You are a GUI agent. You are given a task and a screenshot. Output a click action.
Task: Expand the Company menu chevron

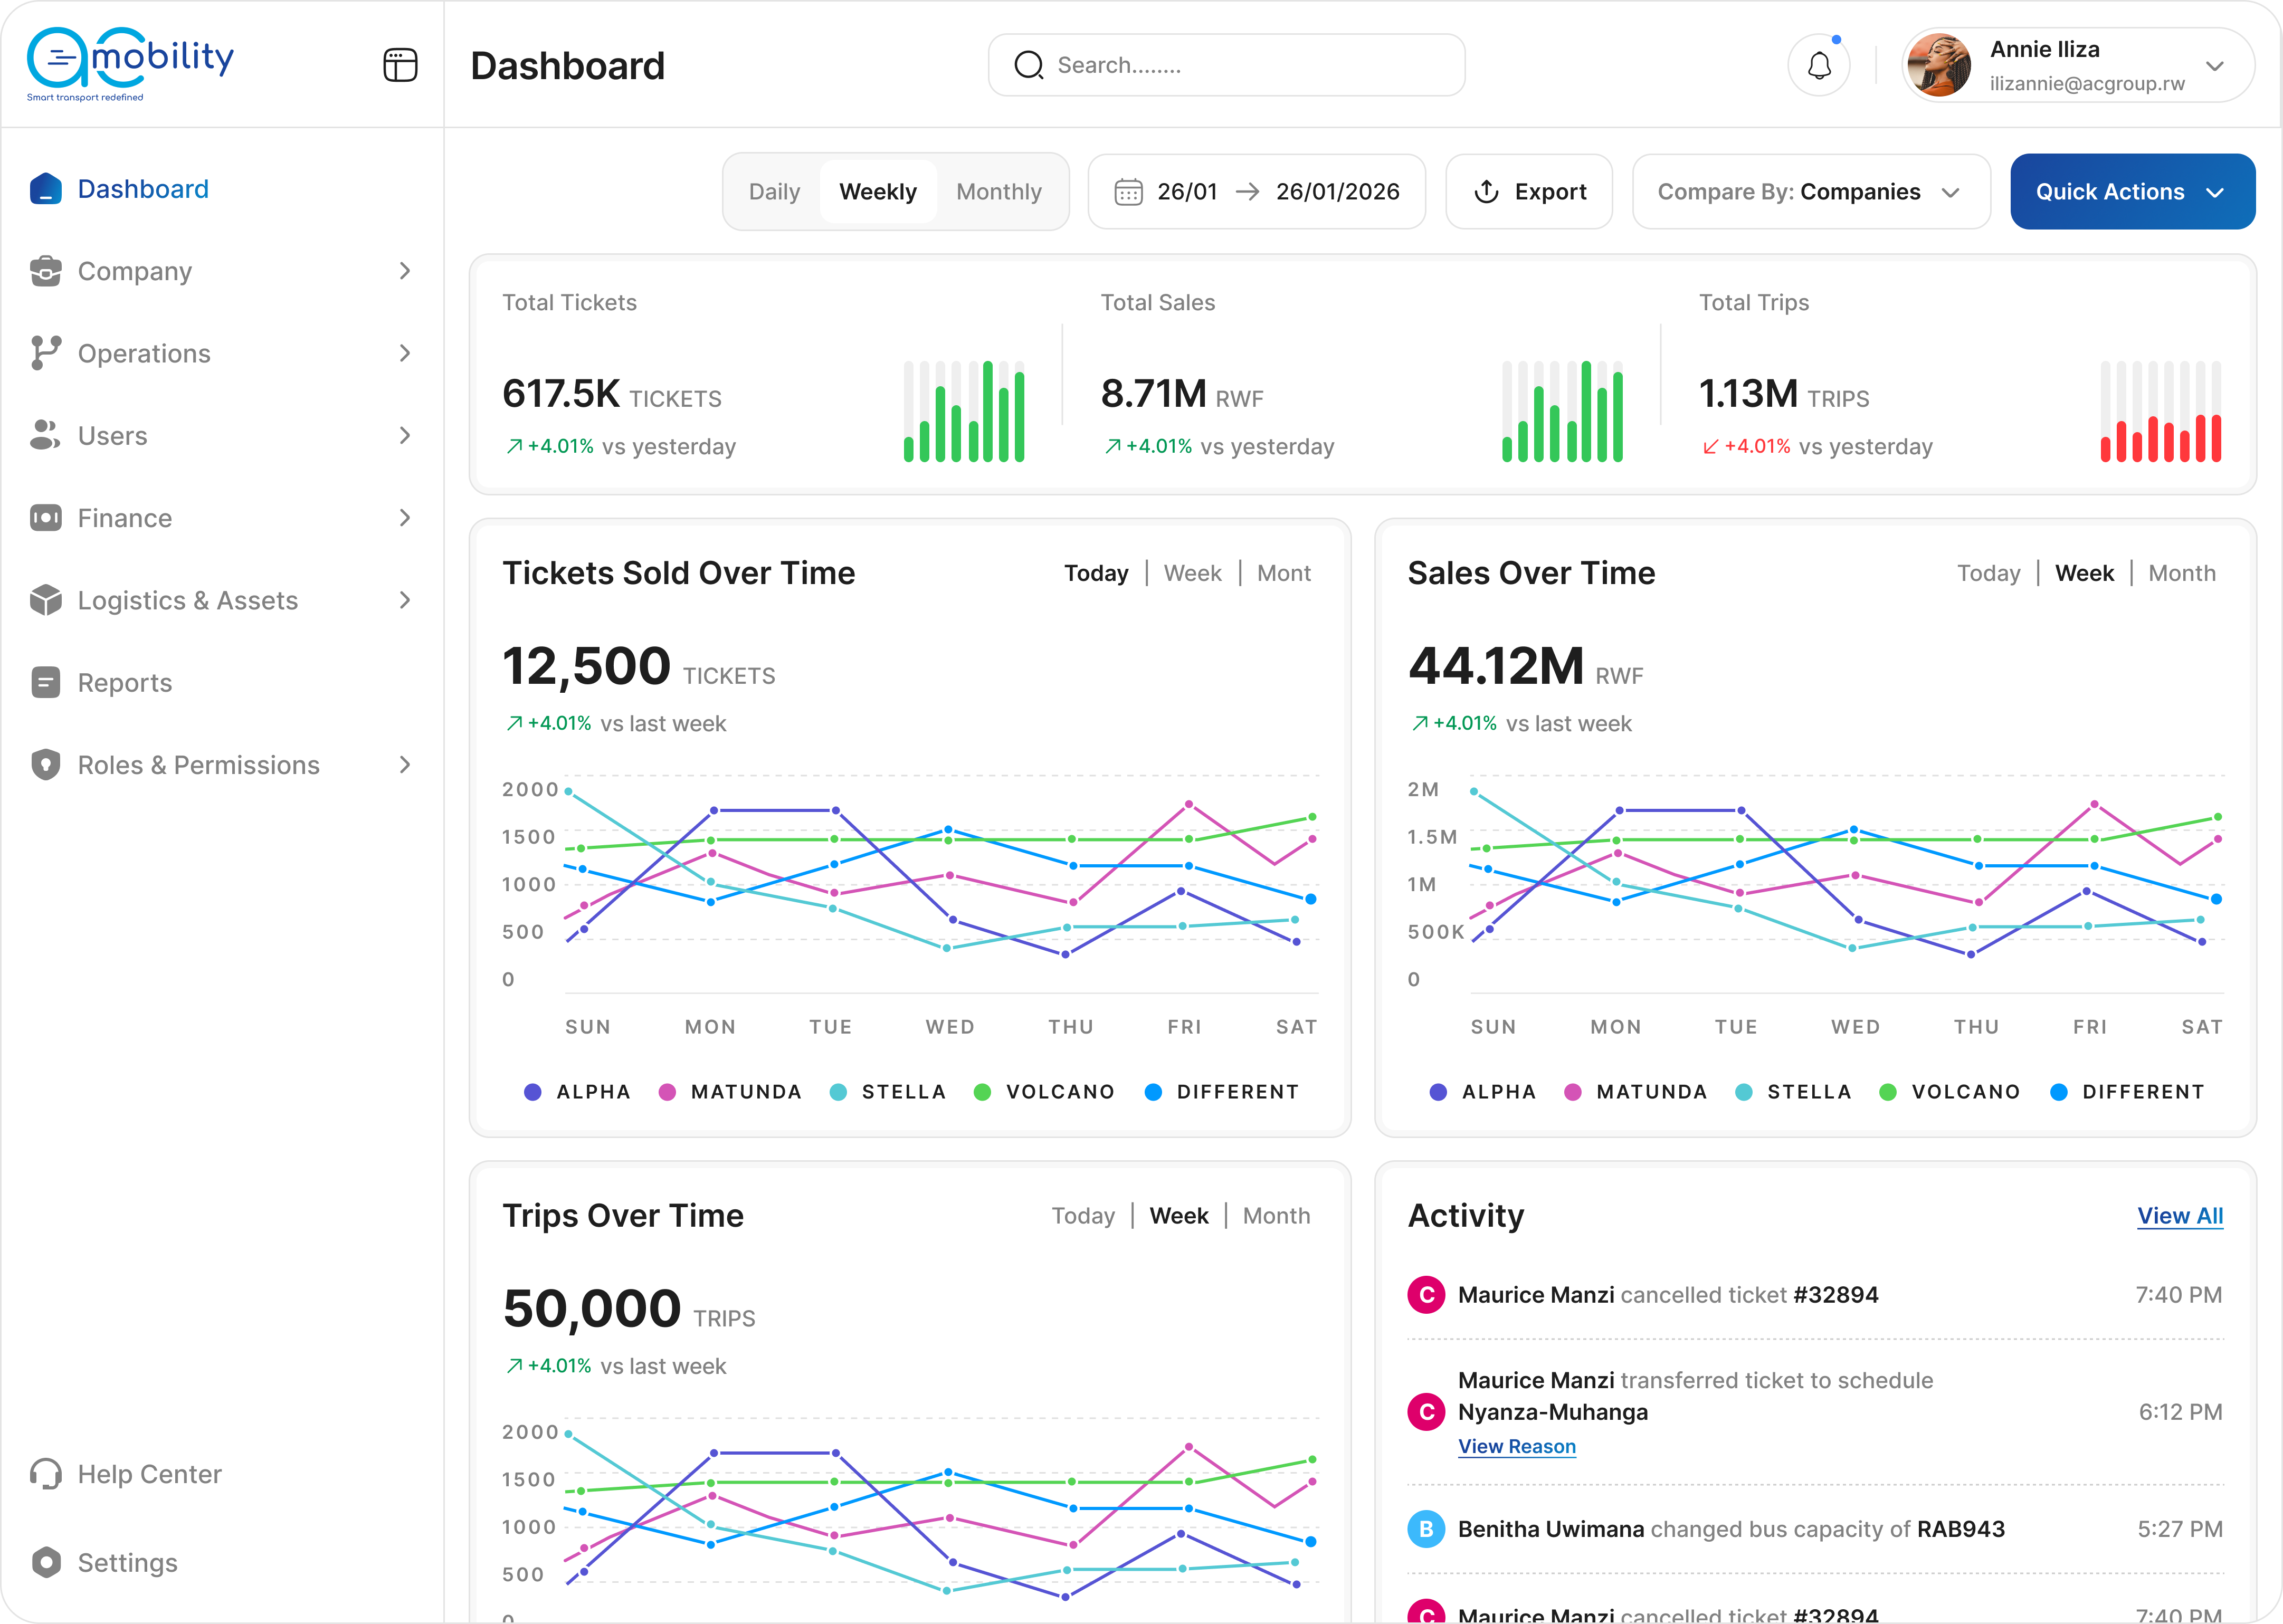click(405, 271)
